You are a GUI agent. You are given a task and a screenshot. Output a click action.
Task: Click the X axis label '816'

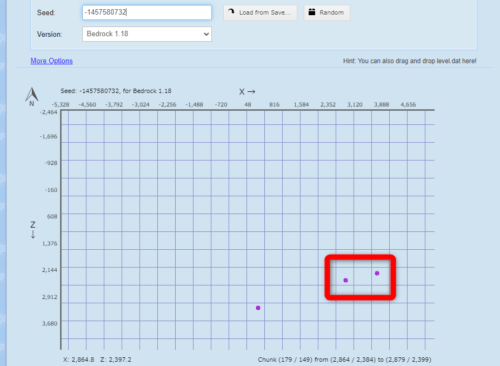(x=274, y=104)
